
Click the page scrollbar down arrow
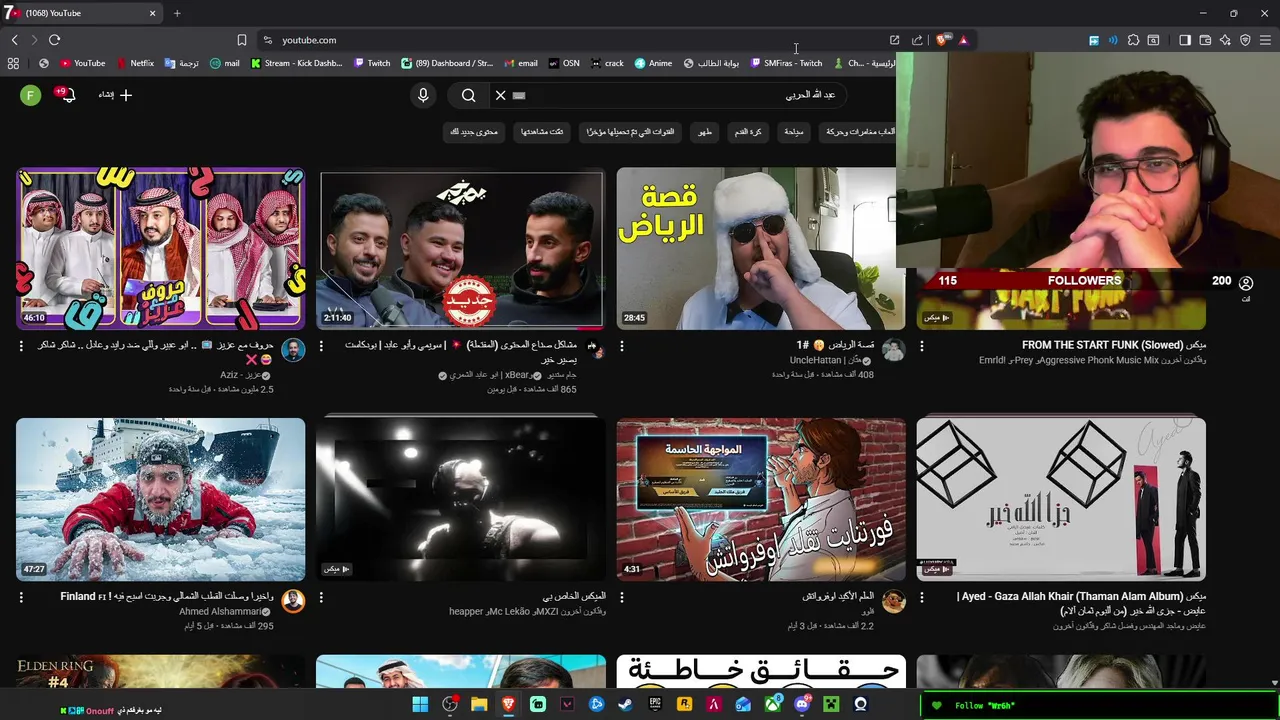pyautogui.click(x=1274, y=683)
